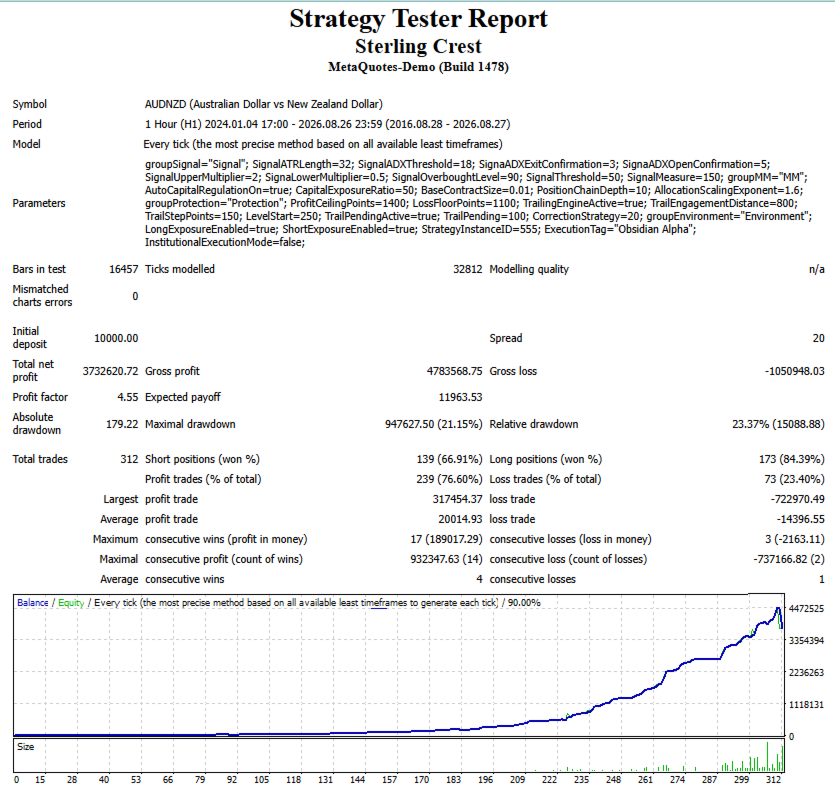
Task: Click Initial deposit value 10000.00
Action: click(x=116, y=339)
